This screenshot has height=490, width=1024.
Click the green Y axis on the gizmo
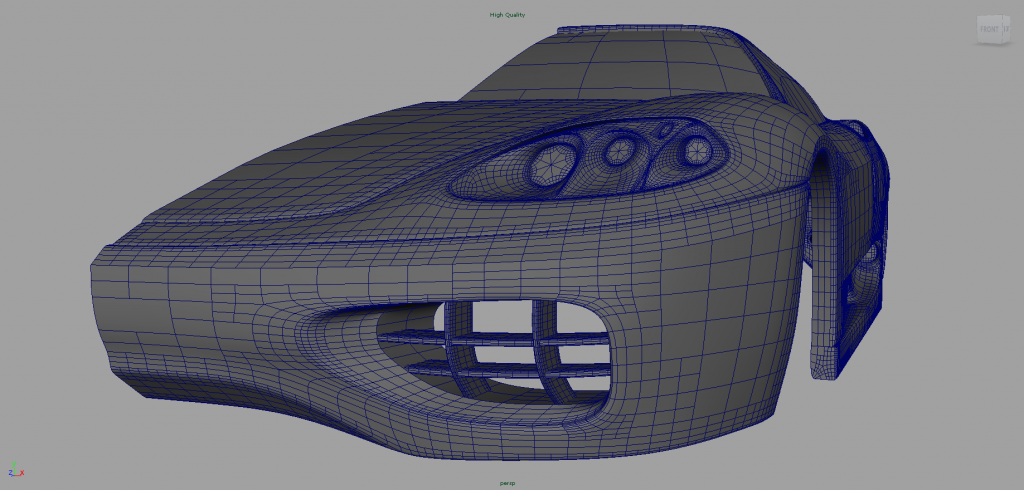tap(16, 468)
